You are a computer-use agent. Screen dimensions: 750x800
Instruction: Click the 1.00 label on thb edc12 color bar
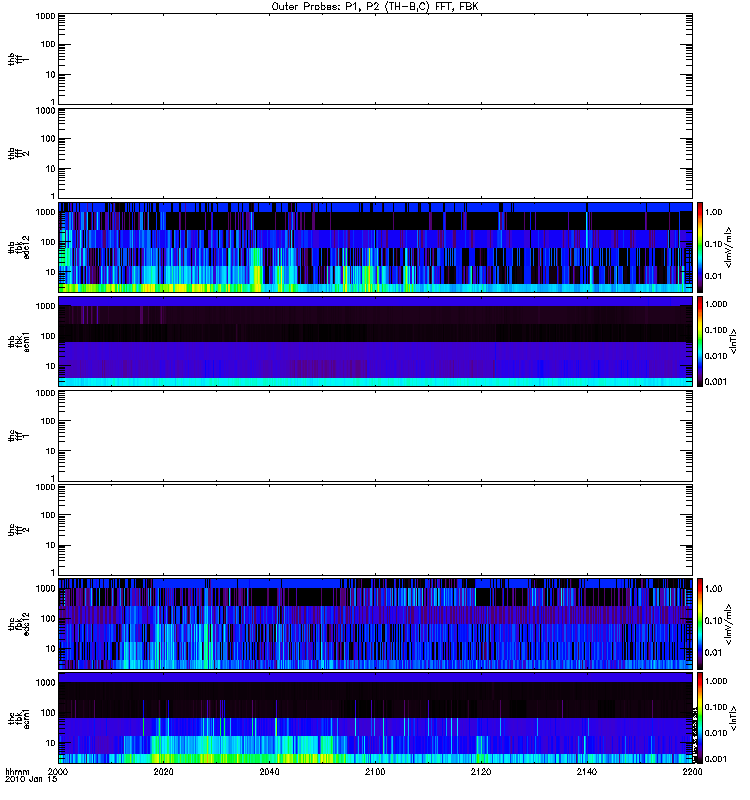714,212
